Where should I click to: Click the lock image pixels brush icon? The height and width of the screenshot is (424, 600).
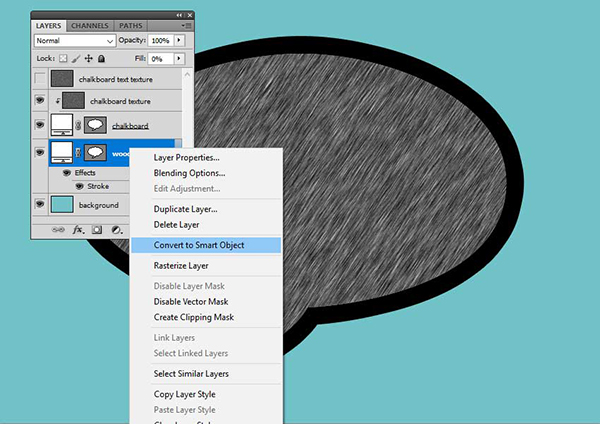(x=74, y=59)
